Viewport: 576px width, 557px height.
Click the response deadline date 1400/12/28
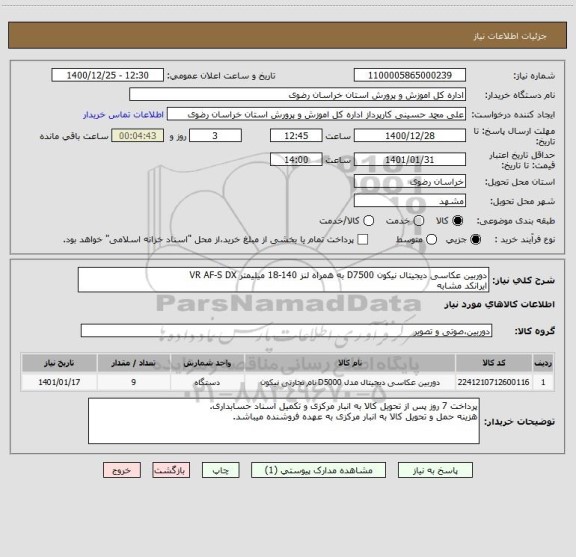point(410,136)
